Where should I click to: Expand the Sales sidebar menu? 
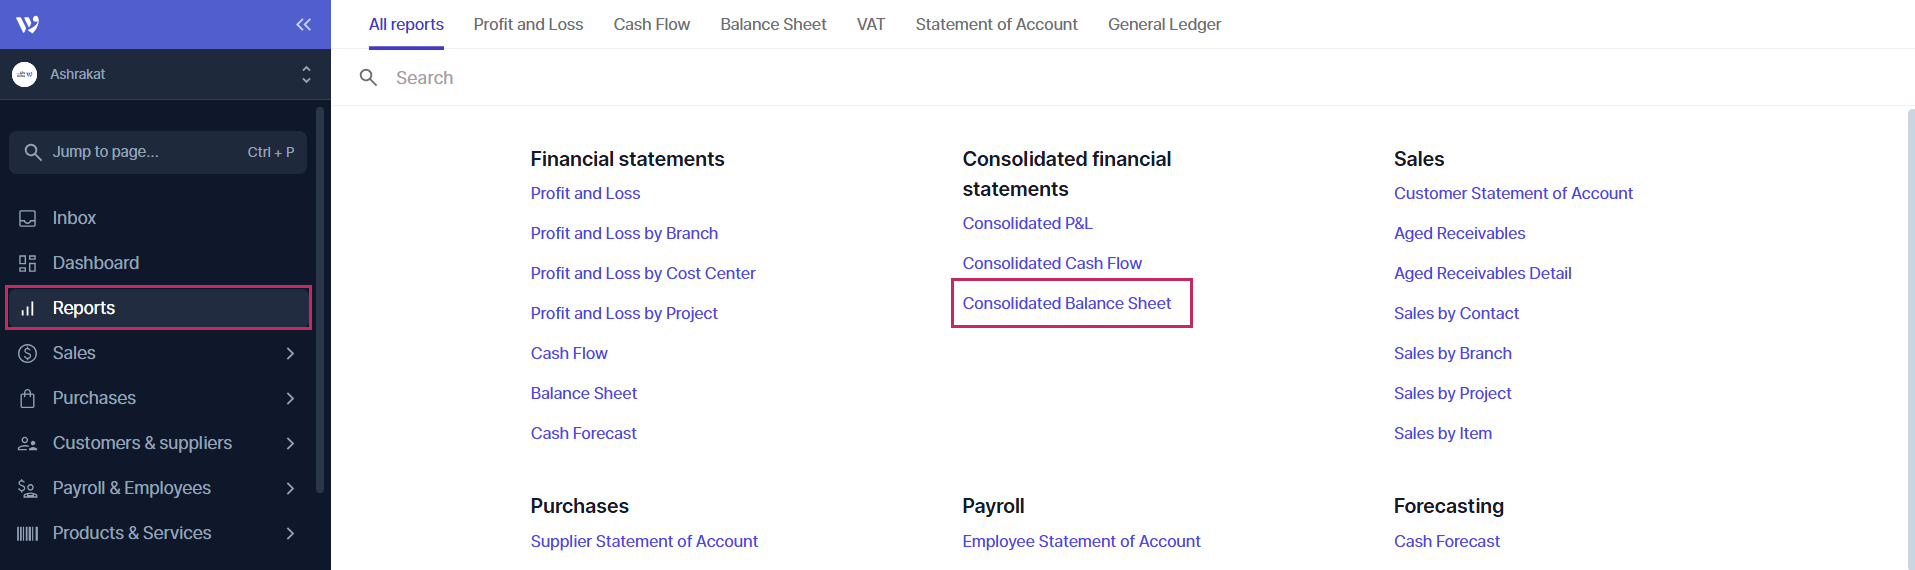coord(290,353)
